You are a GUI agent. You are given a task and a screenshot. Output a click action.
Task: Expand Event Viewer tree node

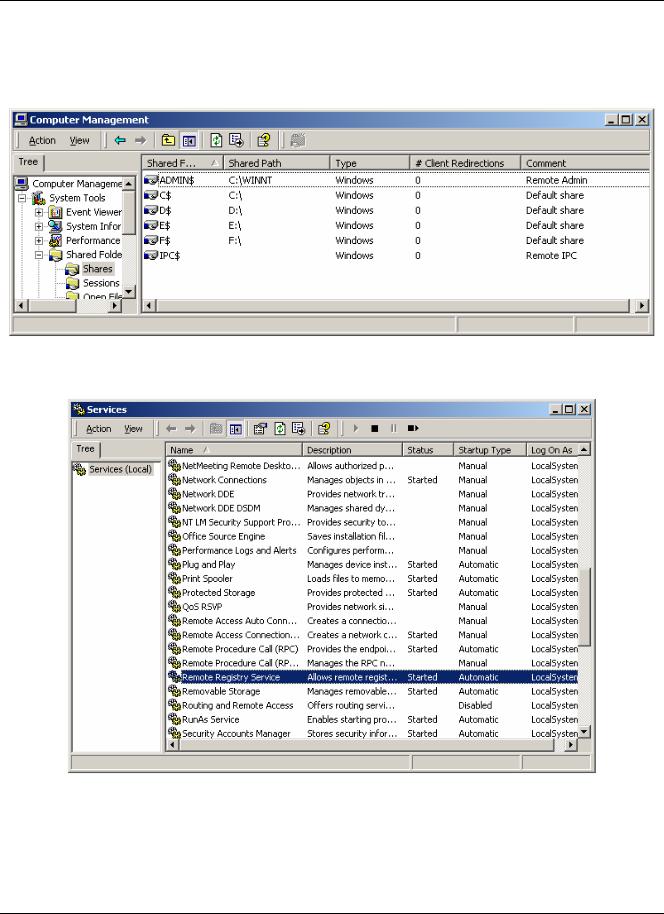click(x=38, y=212)
